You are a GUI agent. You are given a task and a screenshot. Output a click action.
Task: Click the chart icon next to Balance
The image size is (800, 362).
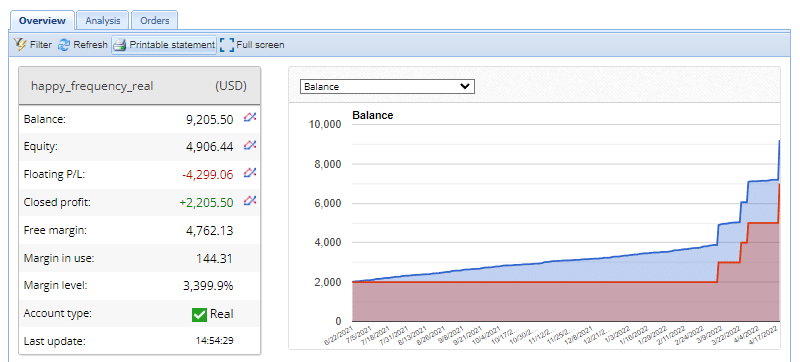pos(249,118)
